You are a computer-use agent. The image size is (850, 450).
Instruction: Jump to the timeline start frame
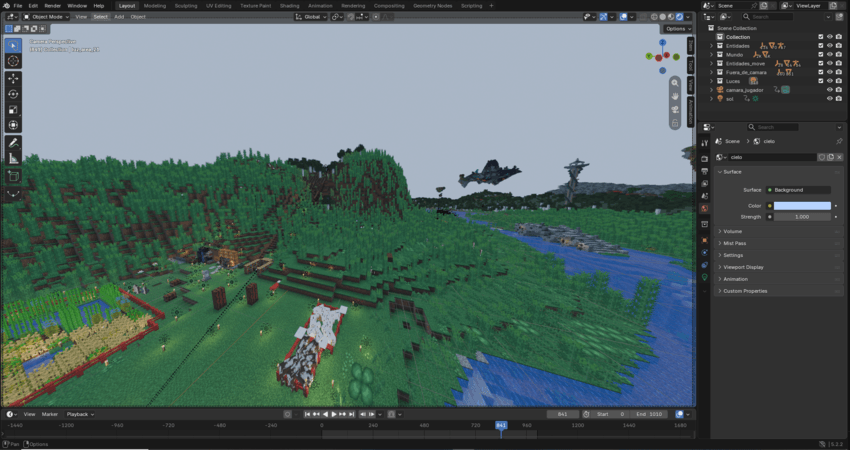(x=307, y=414)
